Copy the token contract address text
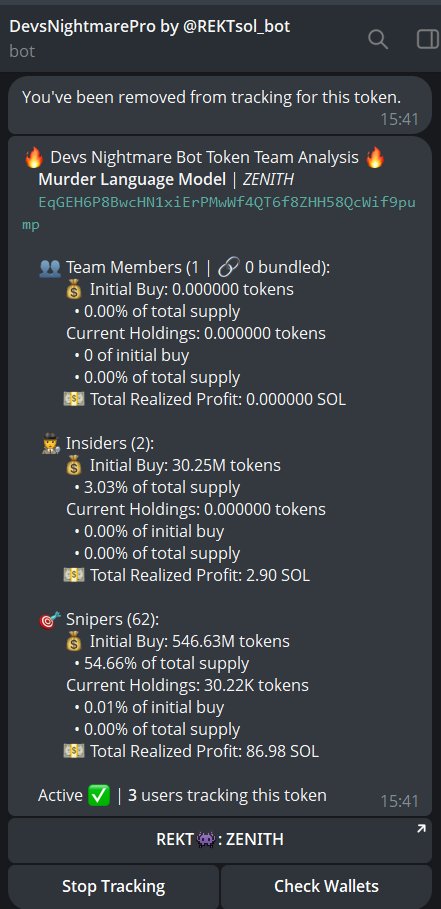Screen dimensions: 441x909 pyautogui.click(x=219, y=213)
